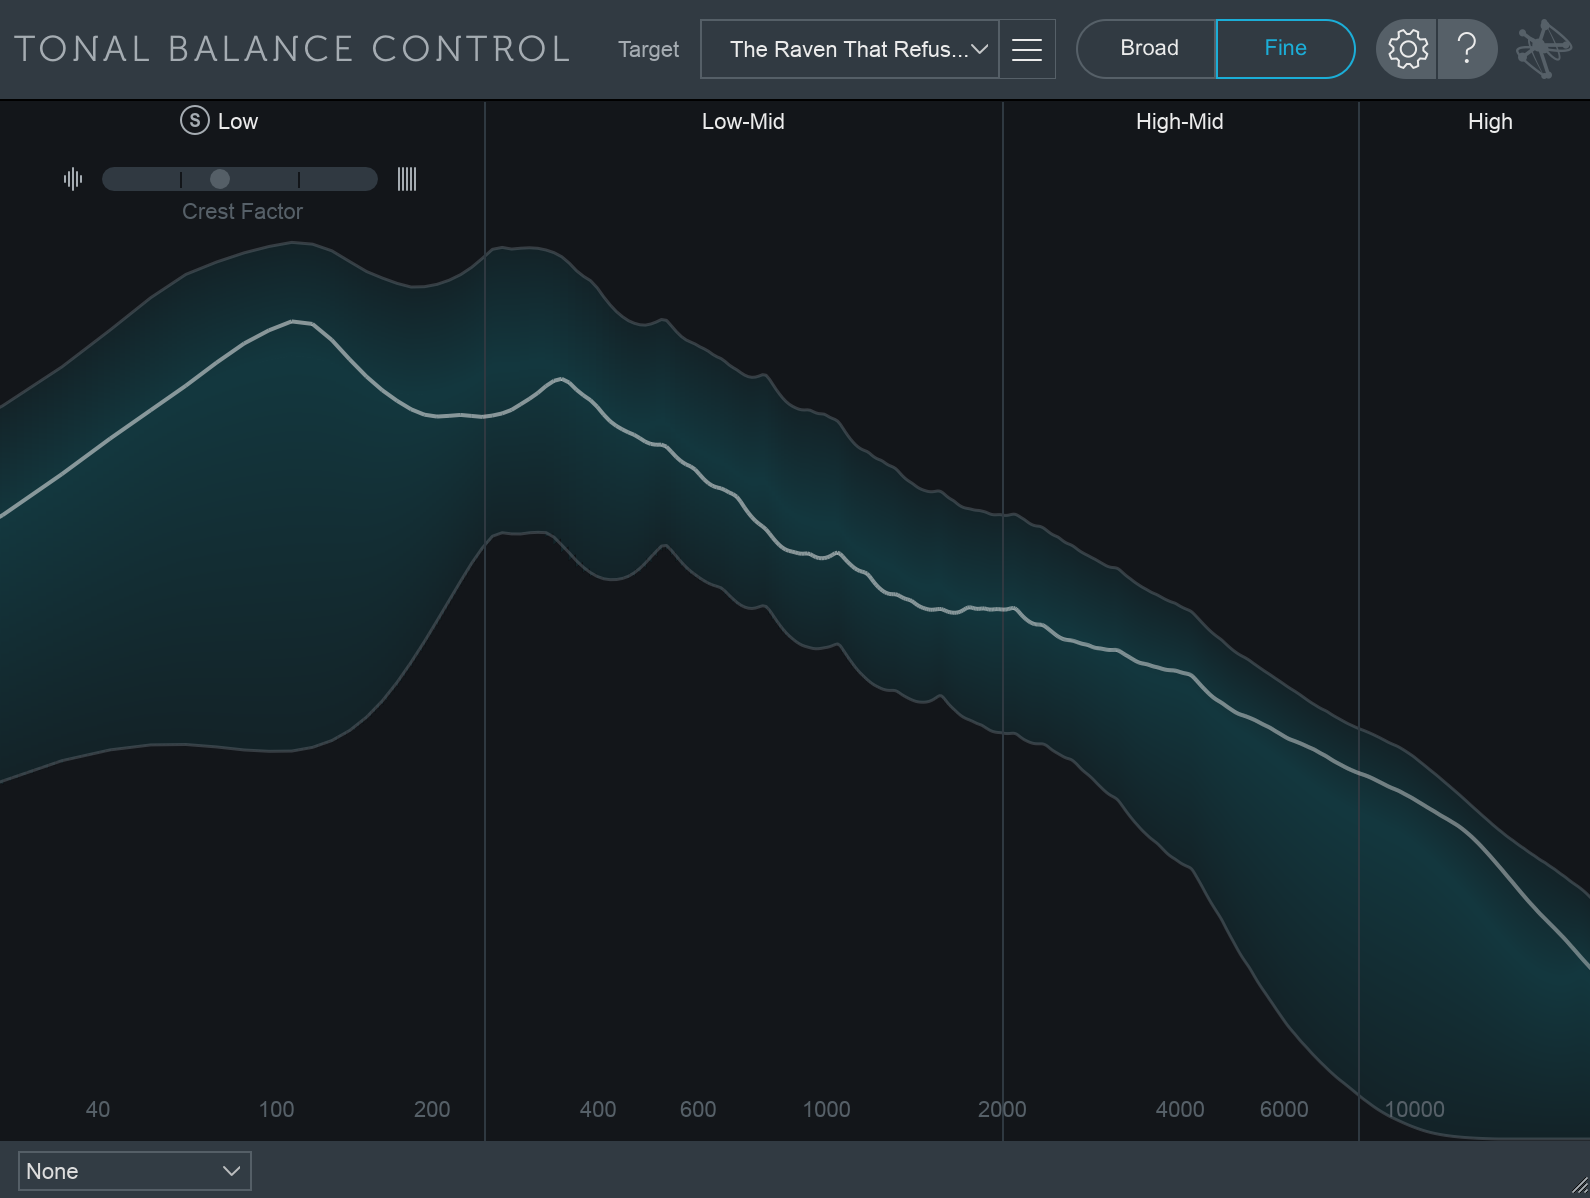Select the High-Mid band label
The height and width of the screenshot is (1198, 1590).
[x=1180, y=122]
